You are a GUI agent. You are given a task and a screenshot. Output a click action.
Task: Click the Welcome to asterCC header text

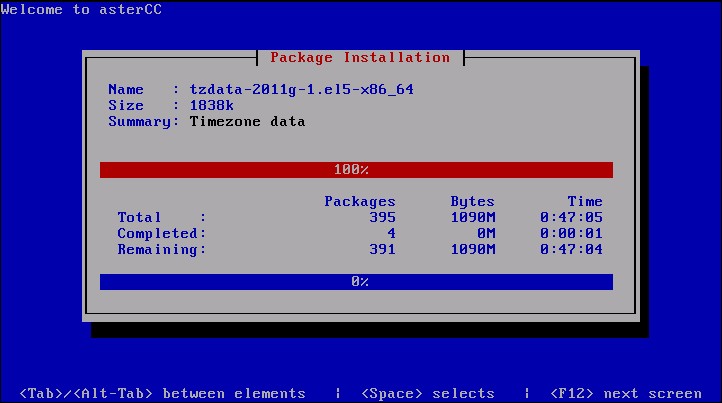(x=81, y=10)
